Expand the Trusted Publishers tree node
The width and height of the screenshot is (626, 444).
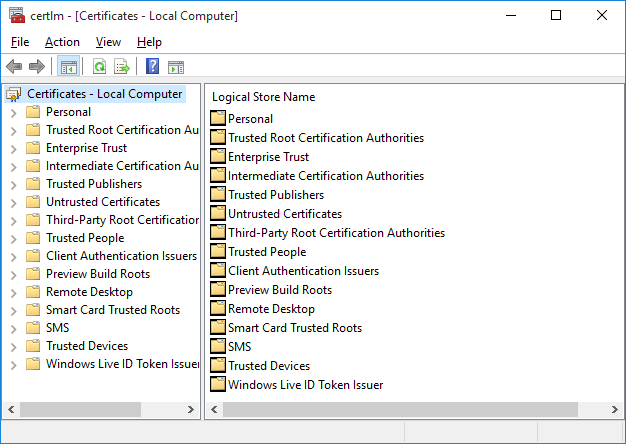13,184
